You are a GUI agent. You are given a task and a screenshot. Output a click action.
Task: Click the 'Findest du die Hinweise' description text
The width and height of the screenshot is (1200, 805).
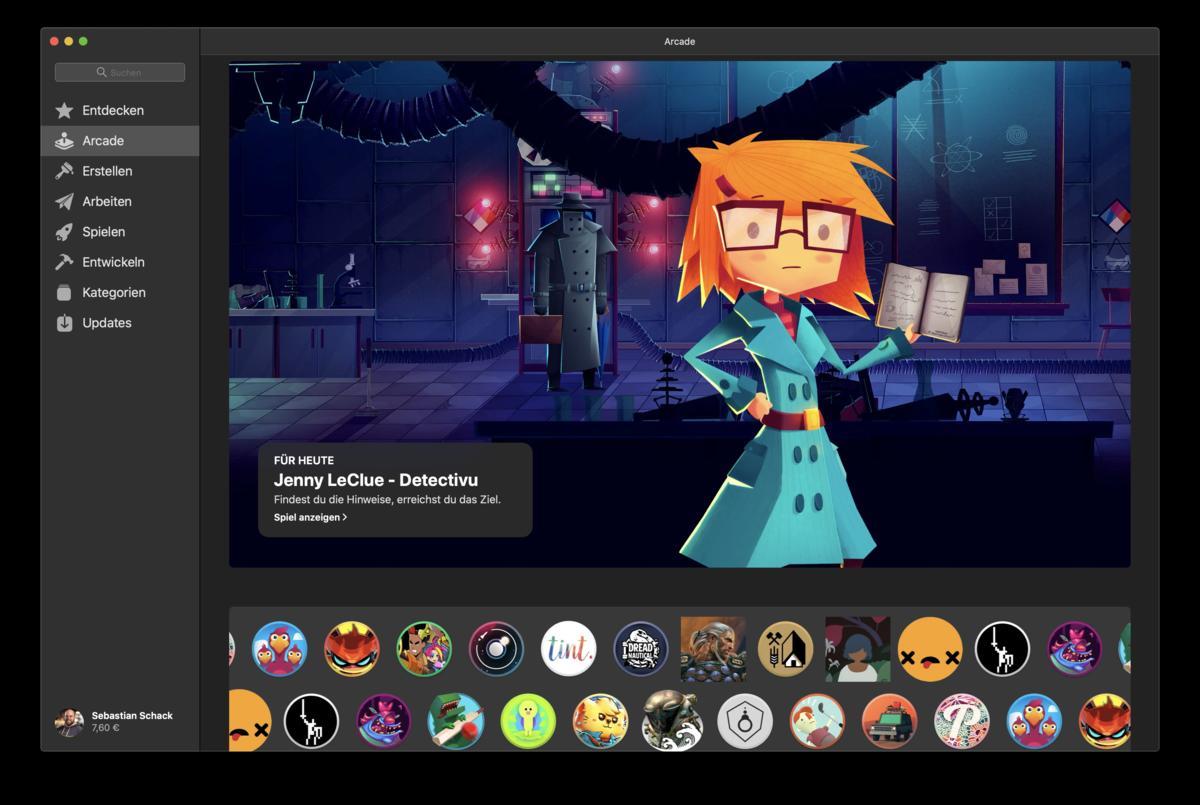point(388,499)
